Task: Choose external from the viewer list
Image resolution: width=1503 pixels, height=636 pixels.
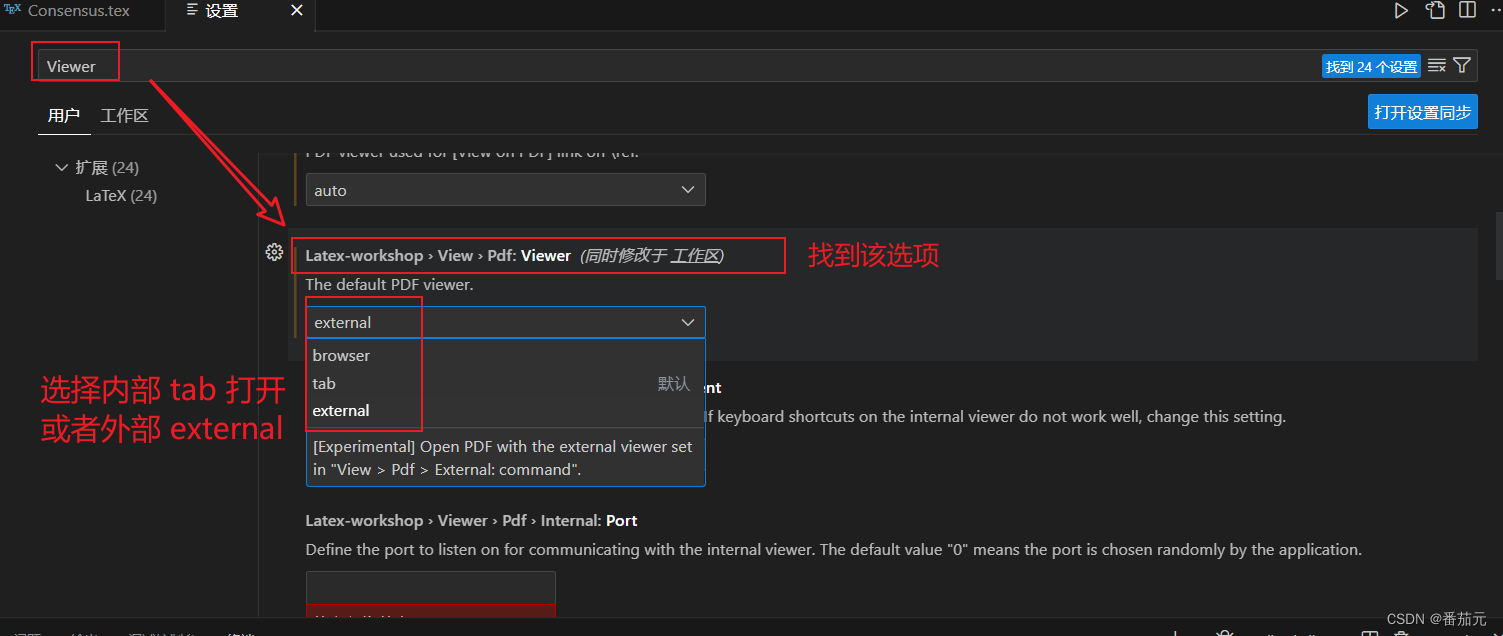Action: 505,411
